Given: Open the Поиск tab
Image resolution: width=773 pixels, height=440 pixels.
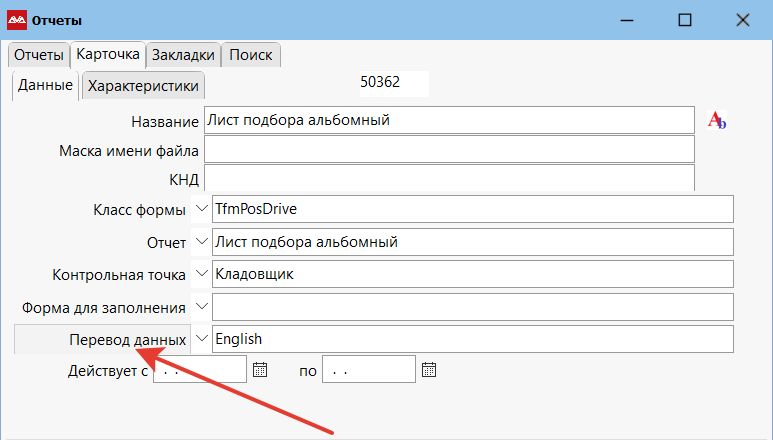Looking at the screenshot, I should tap(250, 55).
